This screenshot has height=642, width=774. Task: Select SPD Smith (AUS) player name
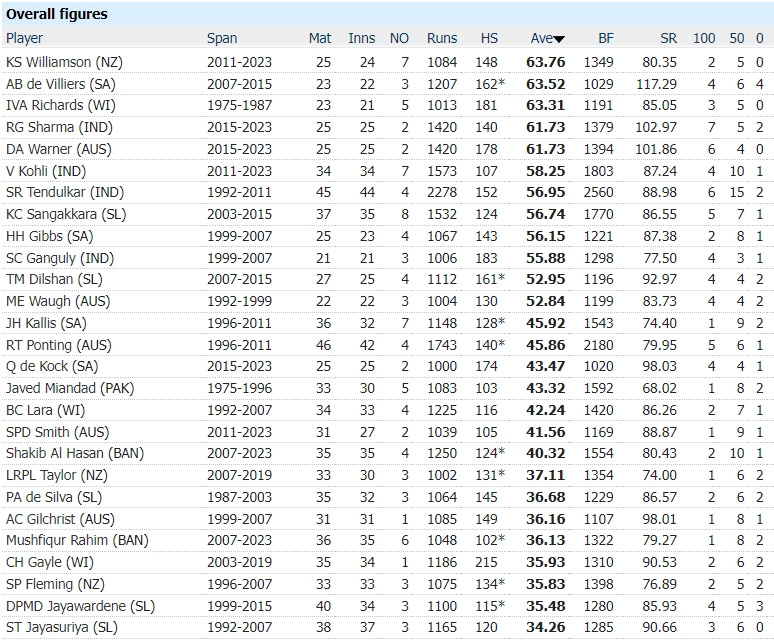(x=58, y=432)
